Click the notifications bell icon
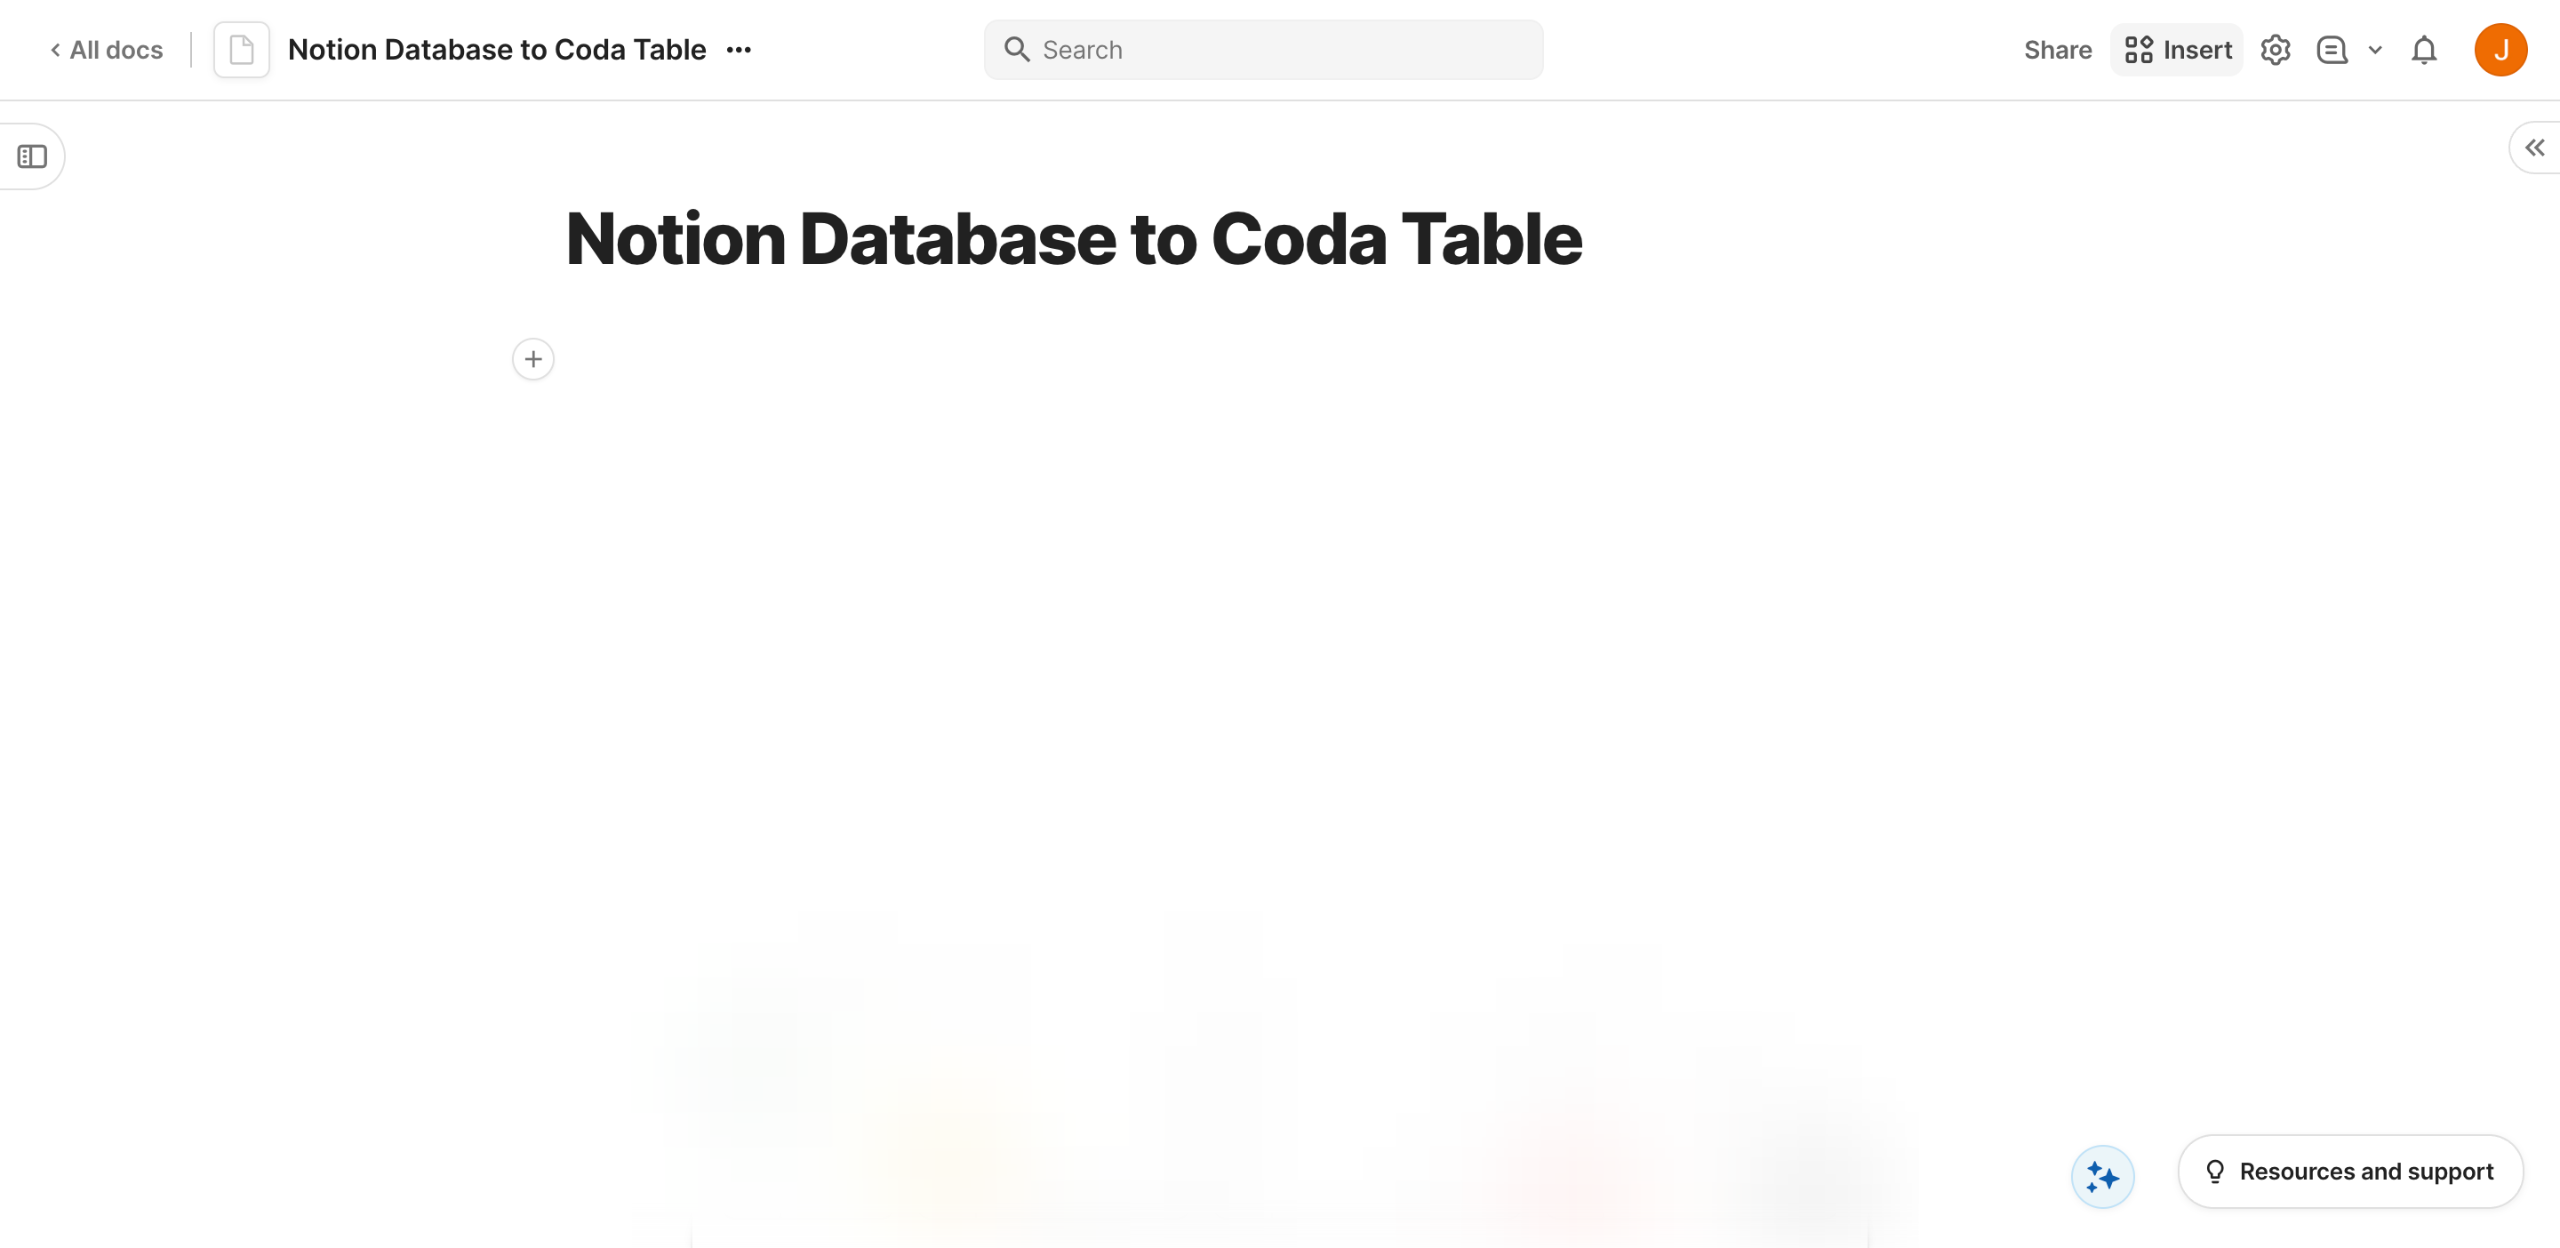Viewport: 2560px width, 1248px height. [2424, 50]
